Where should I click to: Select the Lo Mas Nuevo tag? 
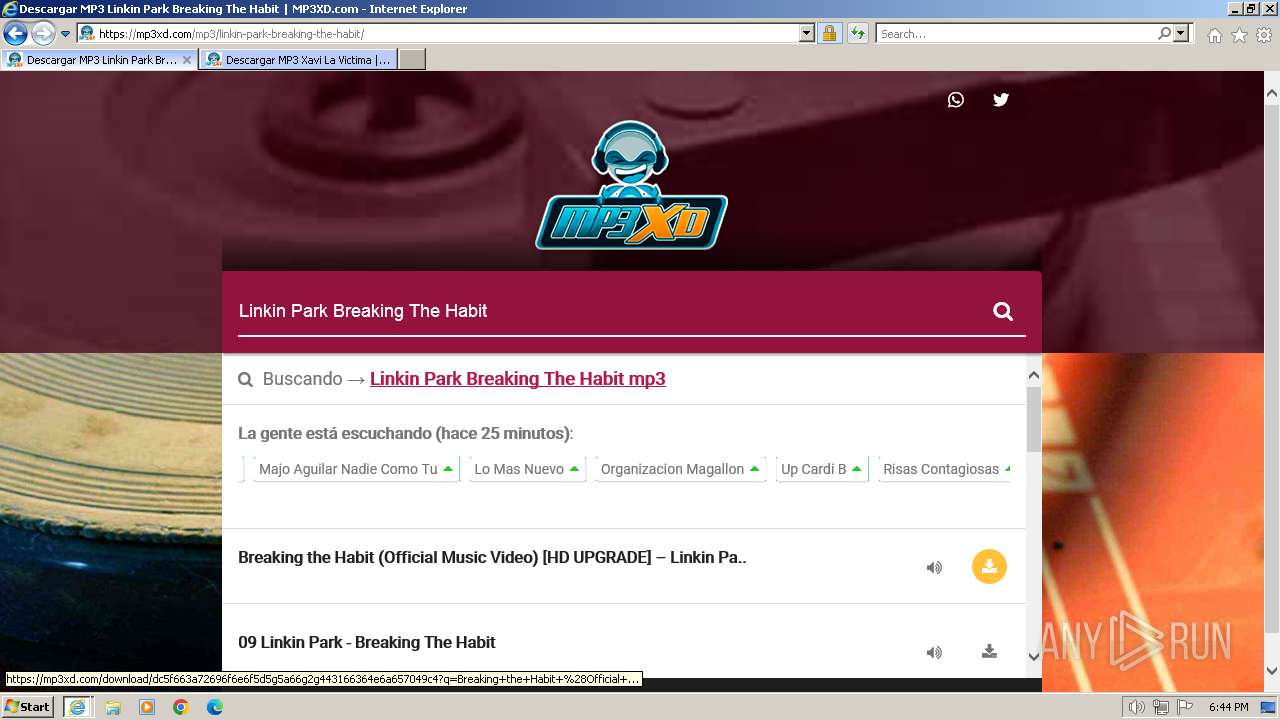point(528,469)
